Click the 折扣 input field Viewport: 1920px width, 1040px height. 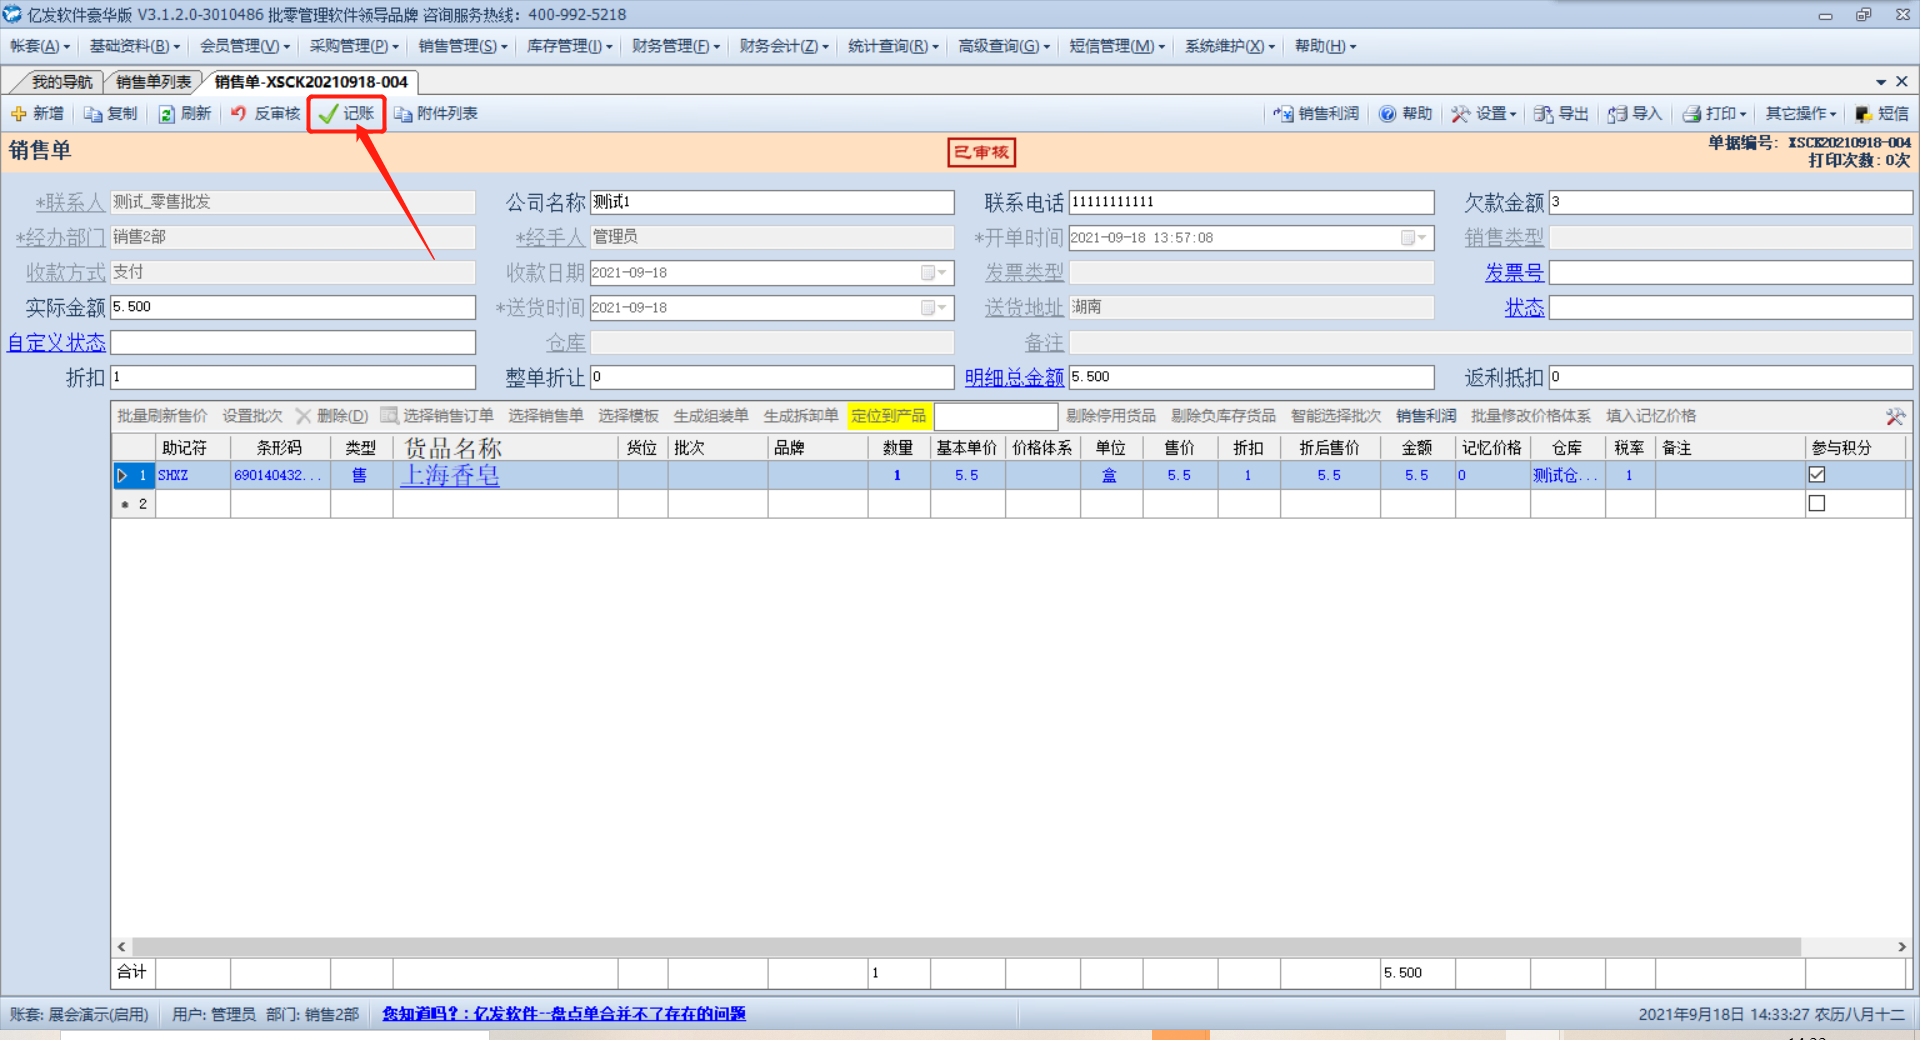point(293,377)
